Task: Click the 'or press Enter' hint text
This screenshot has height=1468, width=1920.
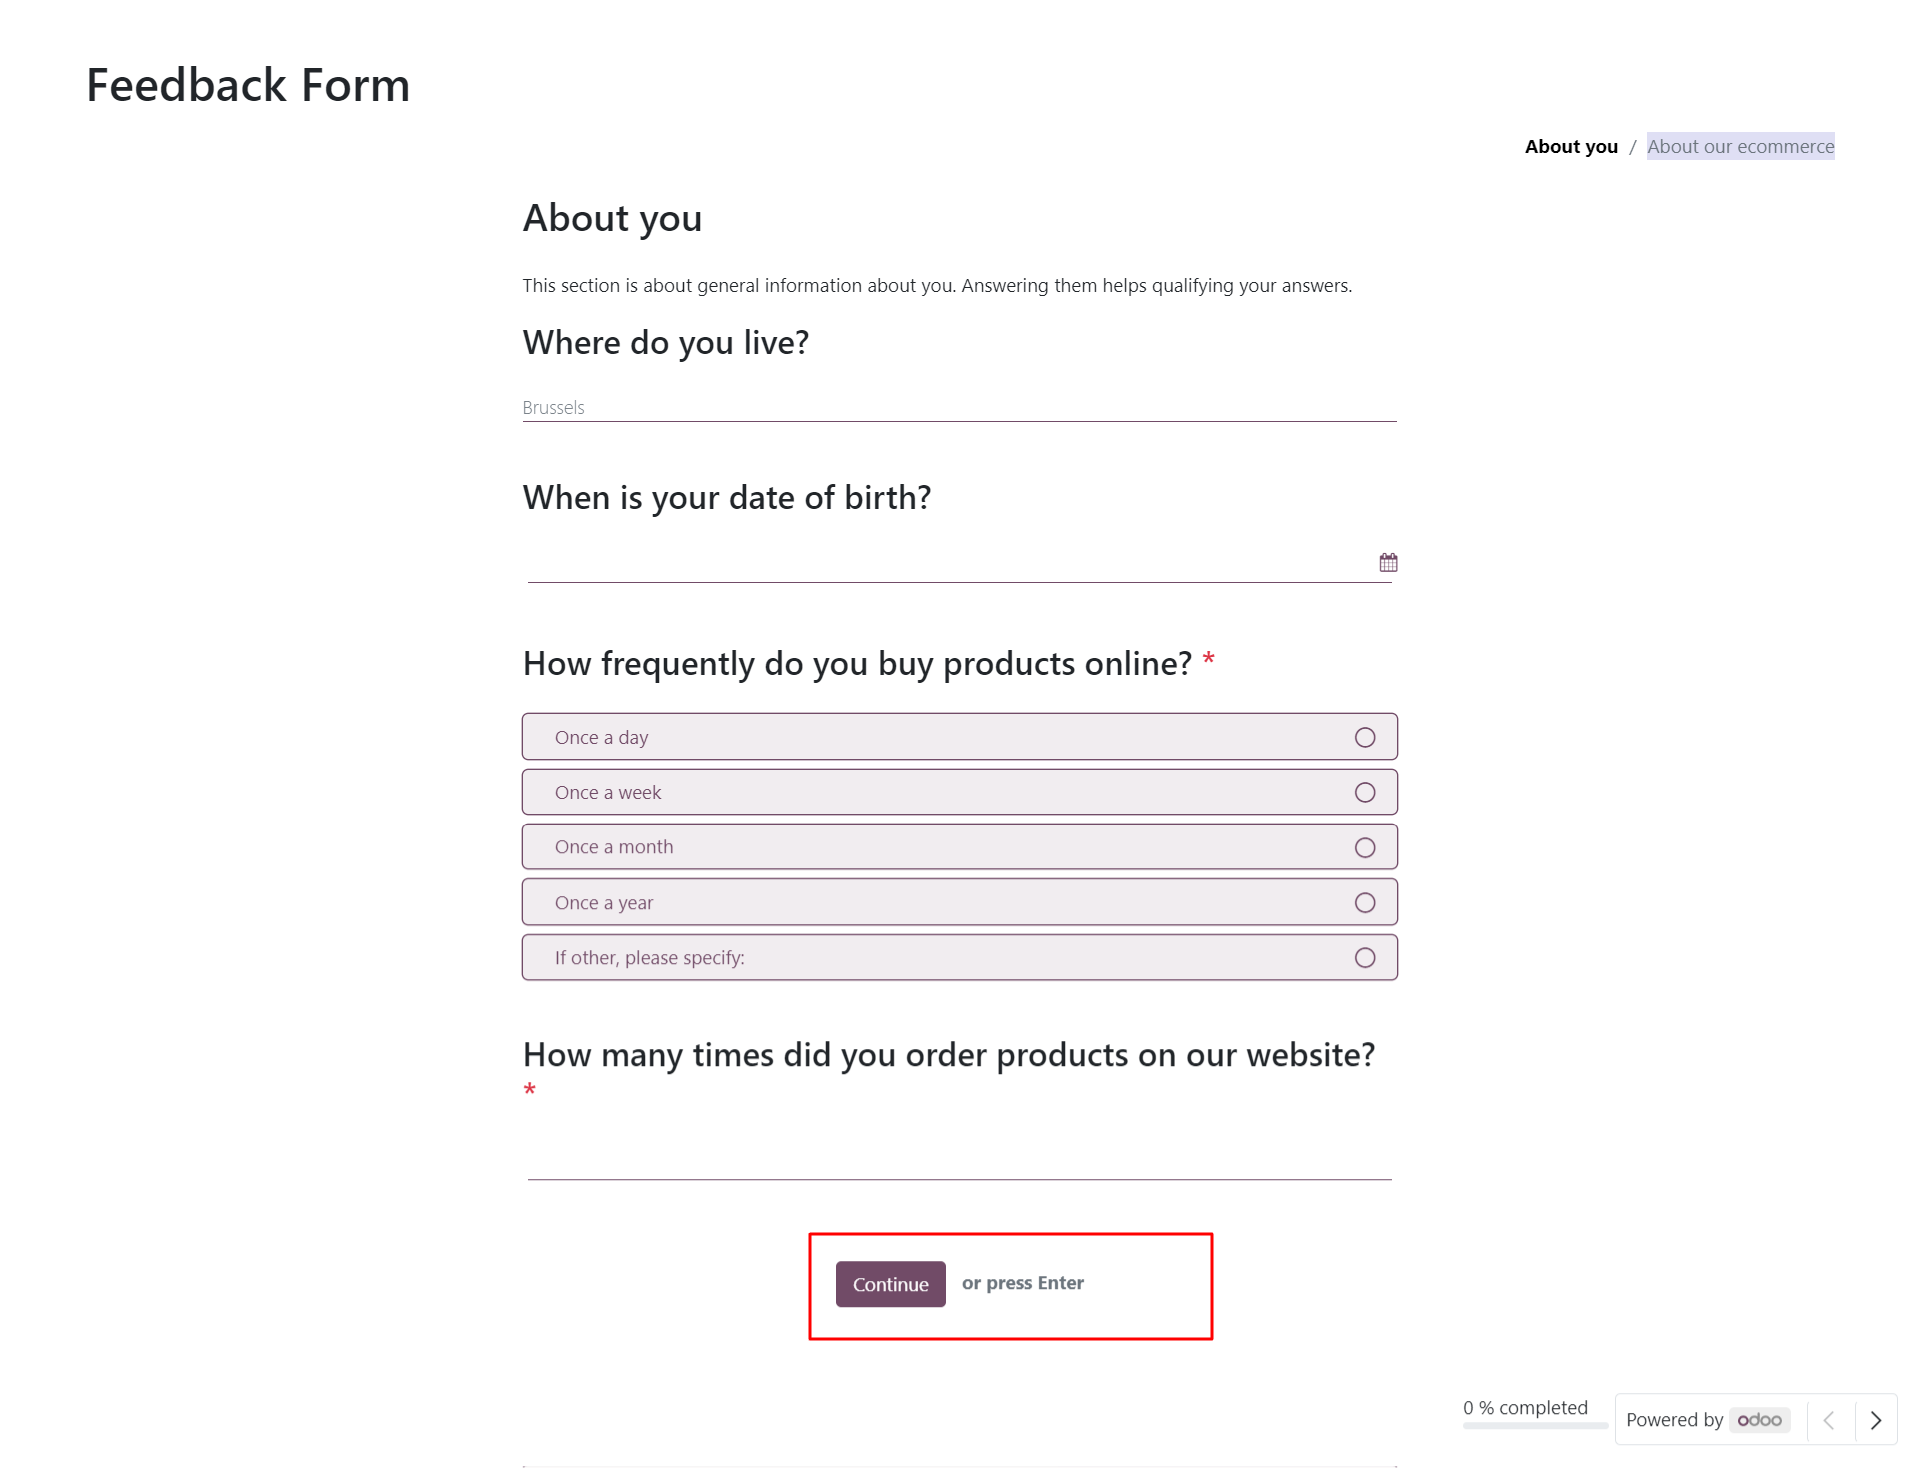Action: [1022, 1283]
